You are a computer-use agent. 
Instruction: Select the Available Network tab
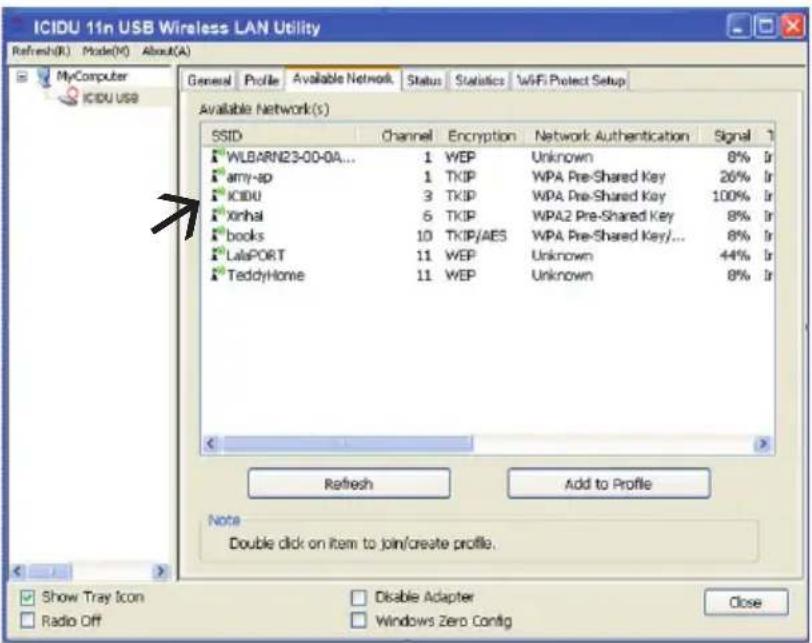coord(343,79)
